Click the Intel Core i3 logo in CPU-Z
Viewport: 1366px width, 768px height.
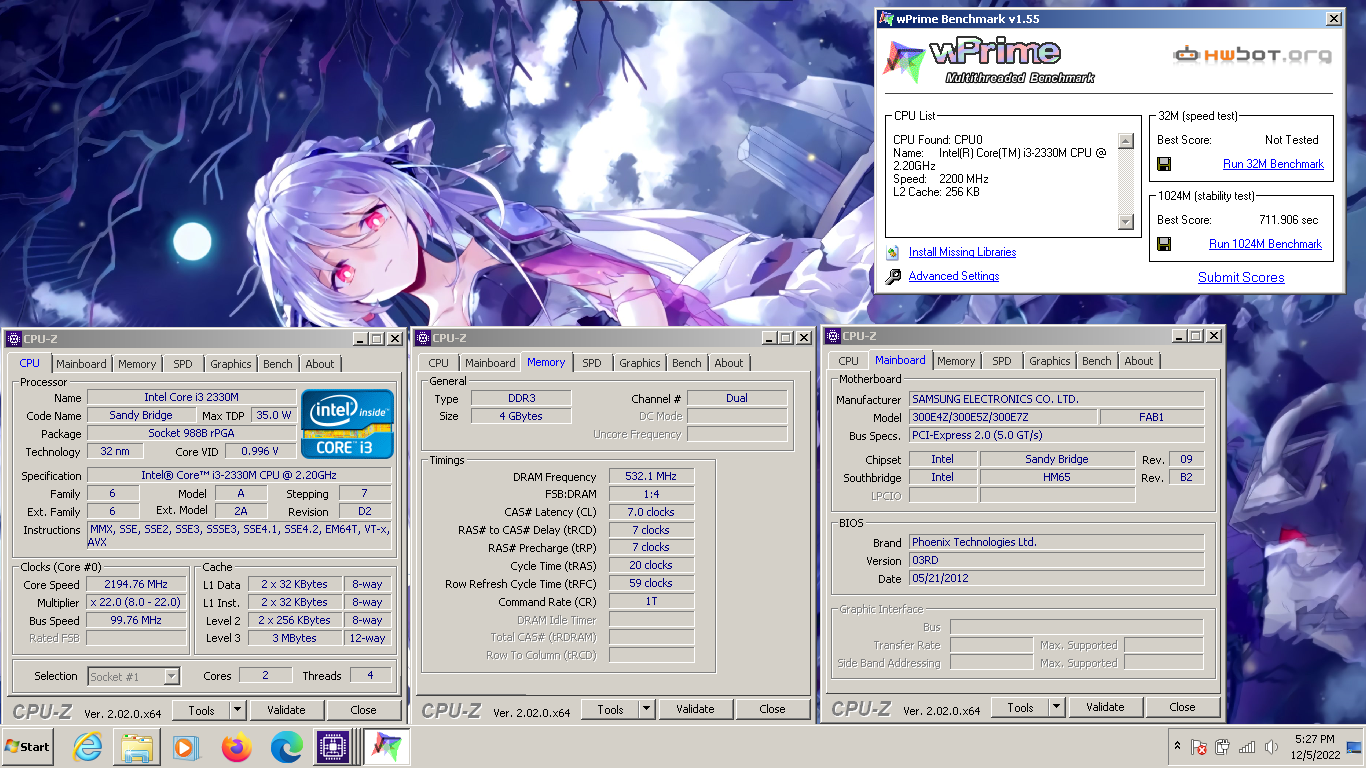coord(347,423)
